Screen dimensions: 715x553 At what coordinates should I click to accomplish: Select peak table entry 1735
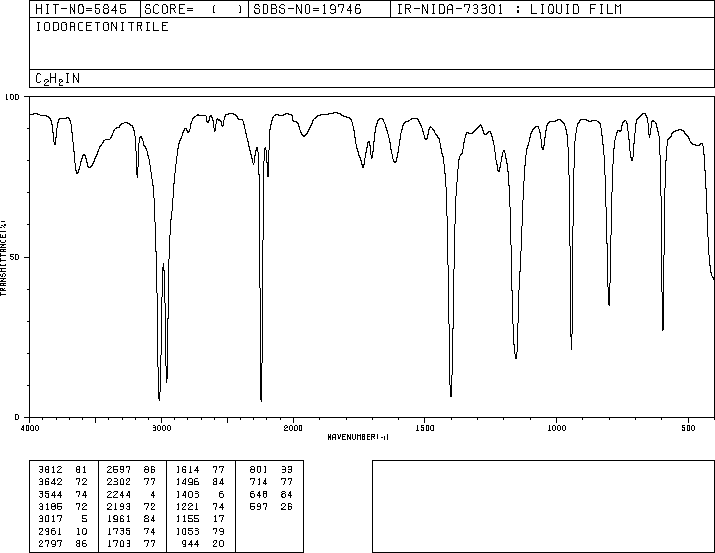click(118, 532)
